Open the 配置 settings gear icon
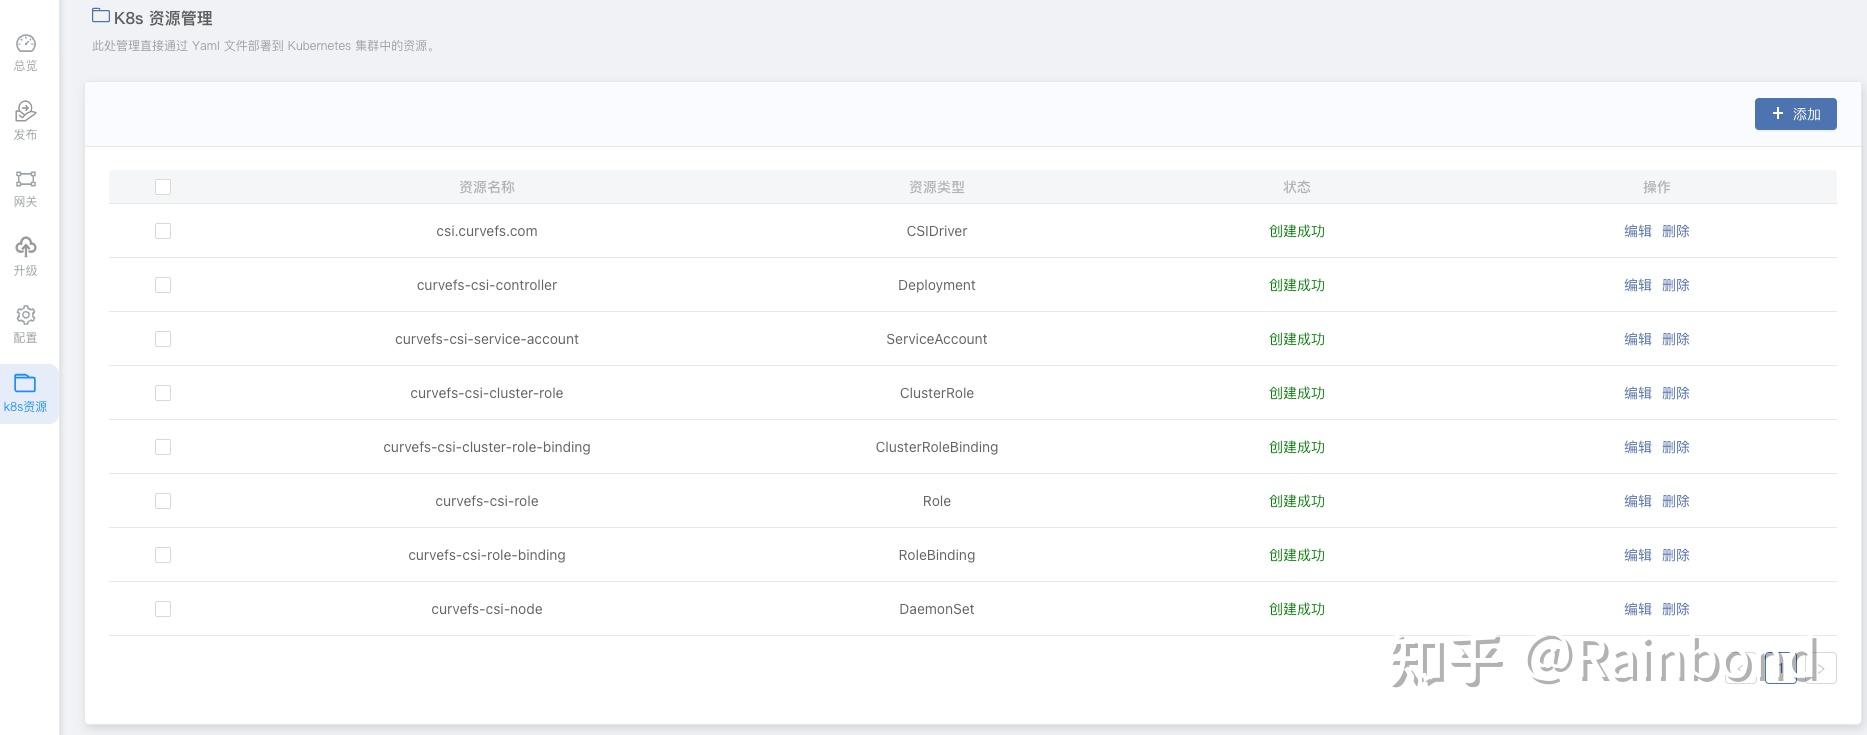The height and width of the screenshot is (735, 1867). tap(26, 315)
